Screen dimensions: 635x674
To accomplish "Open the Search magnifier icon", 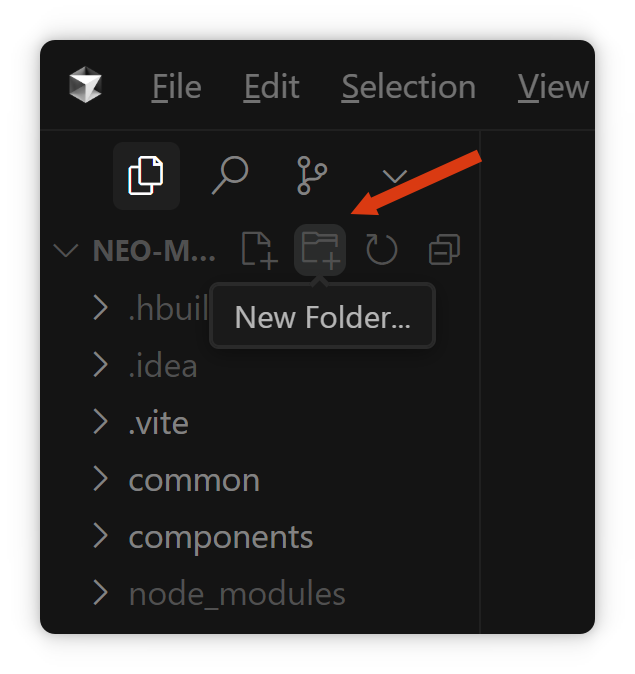I will 230,175.
